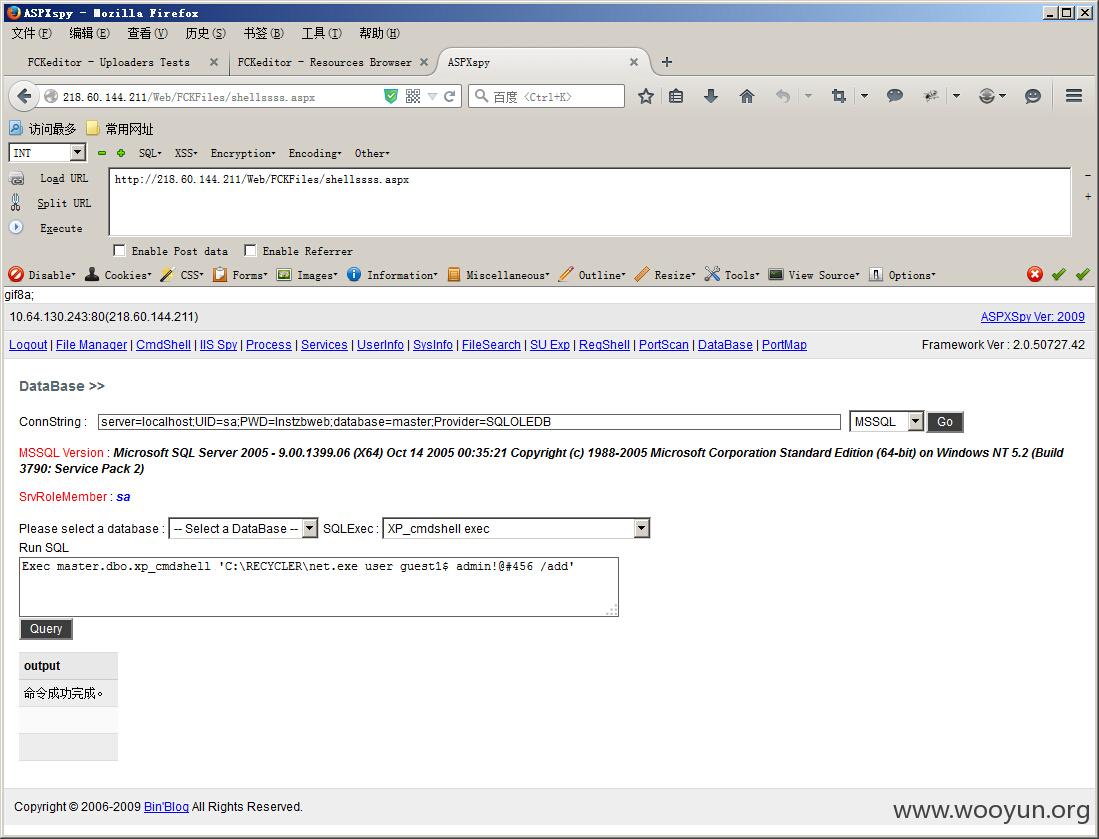Click the reload page icon in address bar
The height and width of the screenshot is (839, 1099).
pos(449,96)
